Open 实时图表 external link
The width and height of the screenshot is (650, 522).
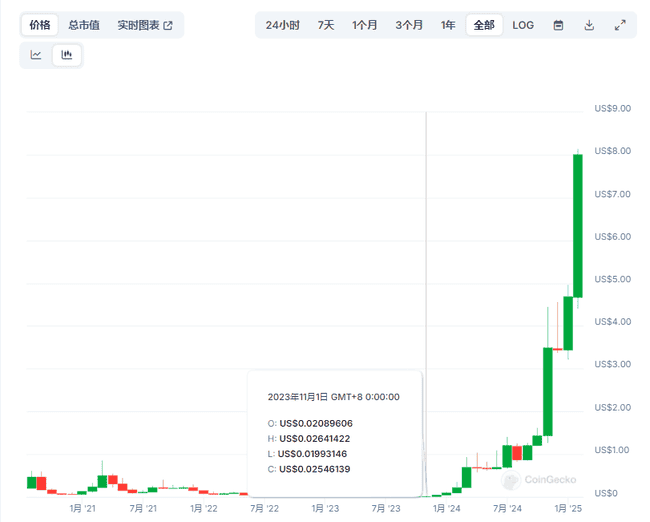tap(145, 25)
